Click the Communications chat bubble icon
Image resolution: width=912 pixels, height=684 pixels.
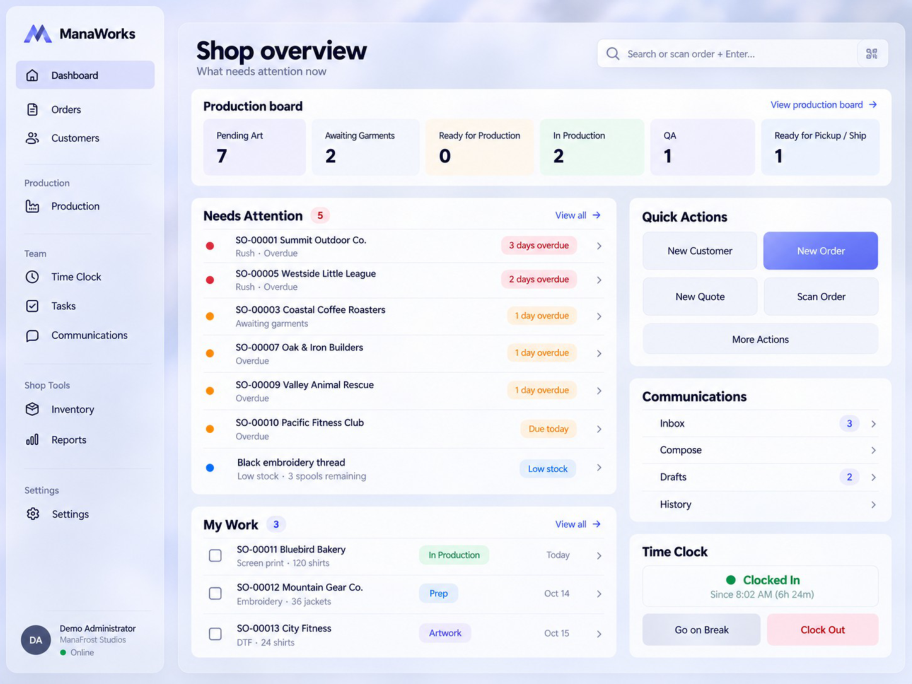pyautogui.click(x=33, y=336)
